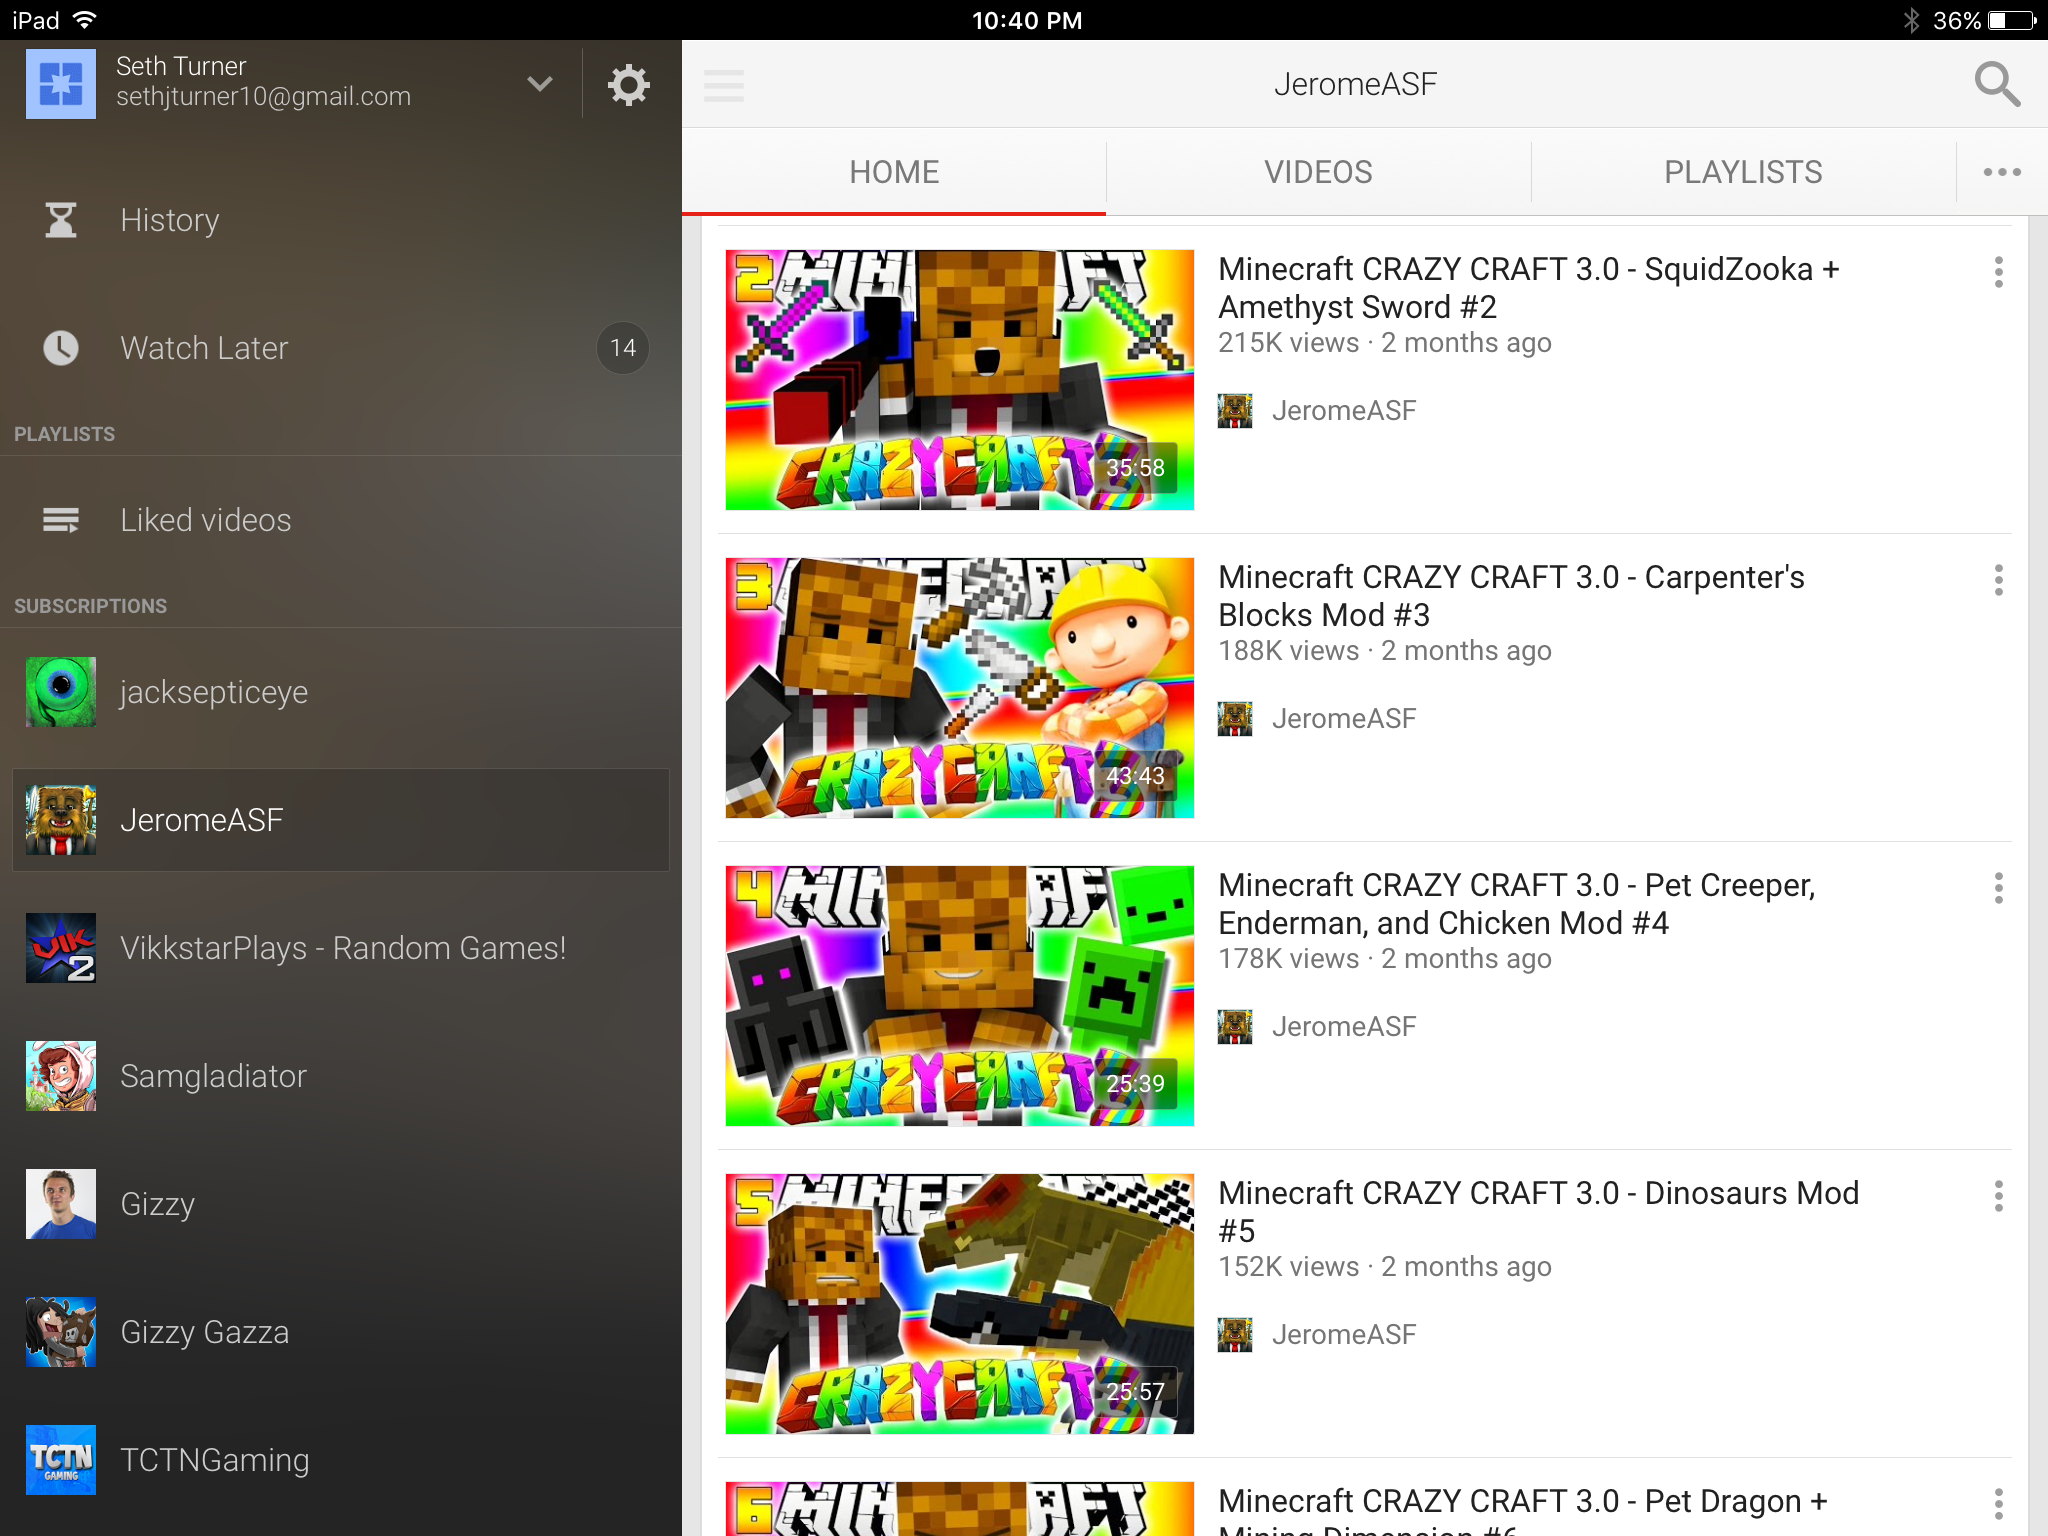Tap JeromeASF channel icon under Pet Creeper video
This screenshot has width=2048, height=1536.
tap(1235, 1027)
